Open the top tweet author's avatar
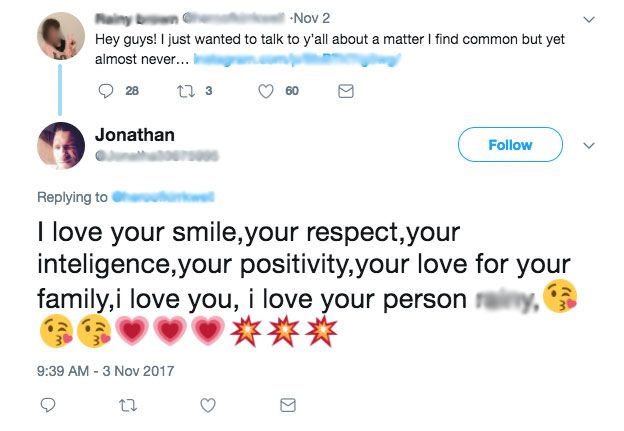 tap(61, 36)
